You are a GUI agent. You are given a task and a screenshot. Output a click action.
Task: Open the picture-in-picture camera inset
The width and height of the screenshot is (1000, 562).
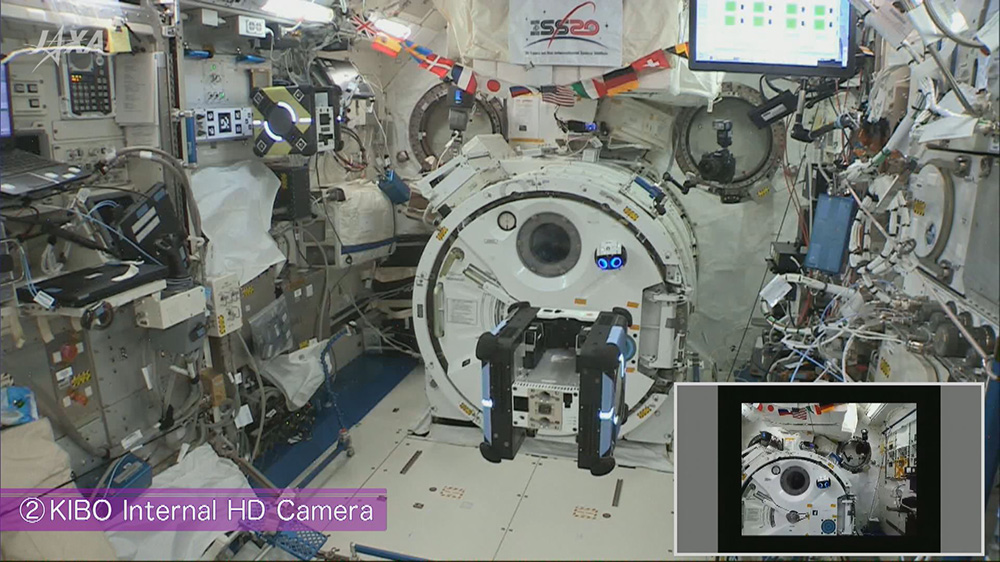[828, 468]
